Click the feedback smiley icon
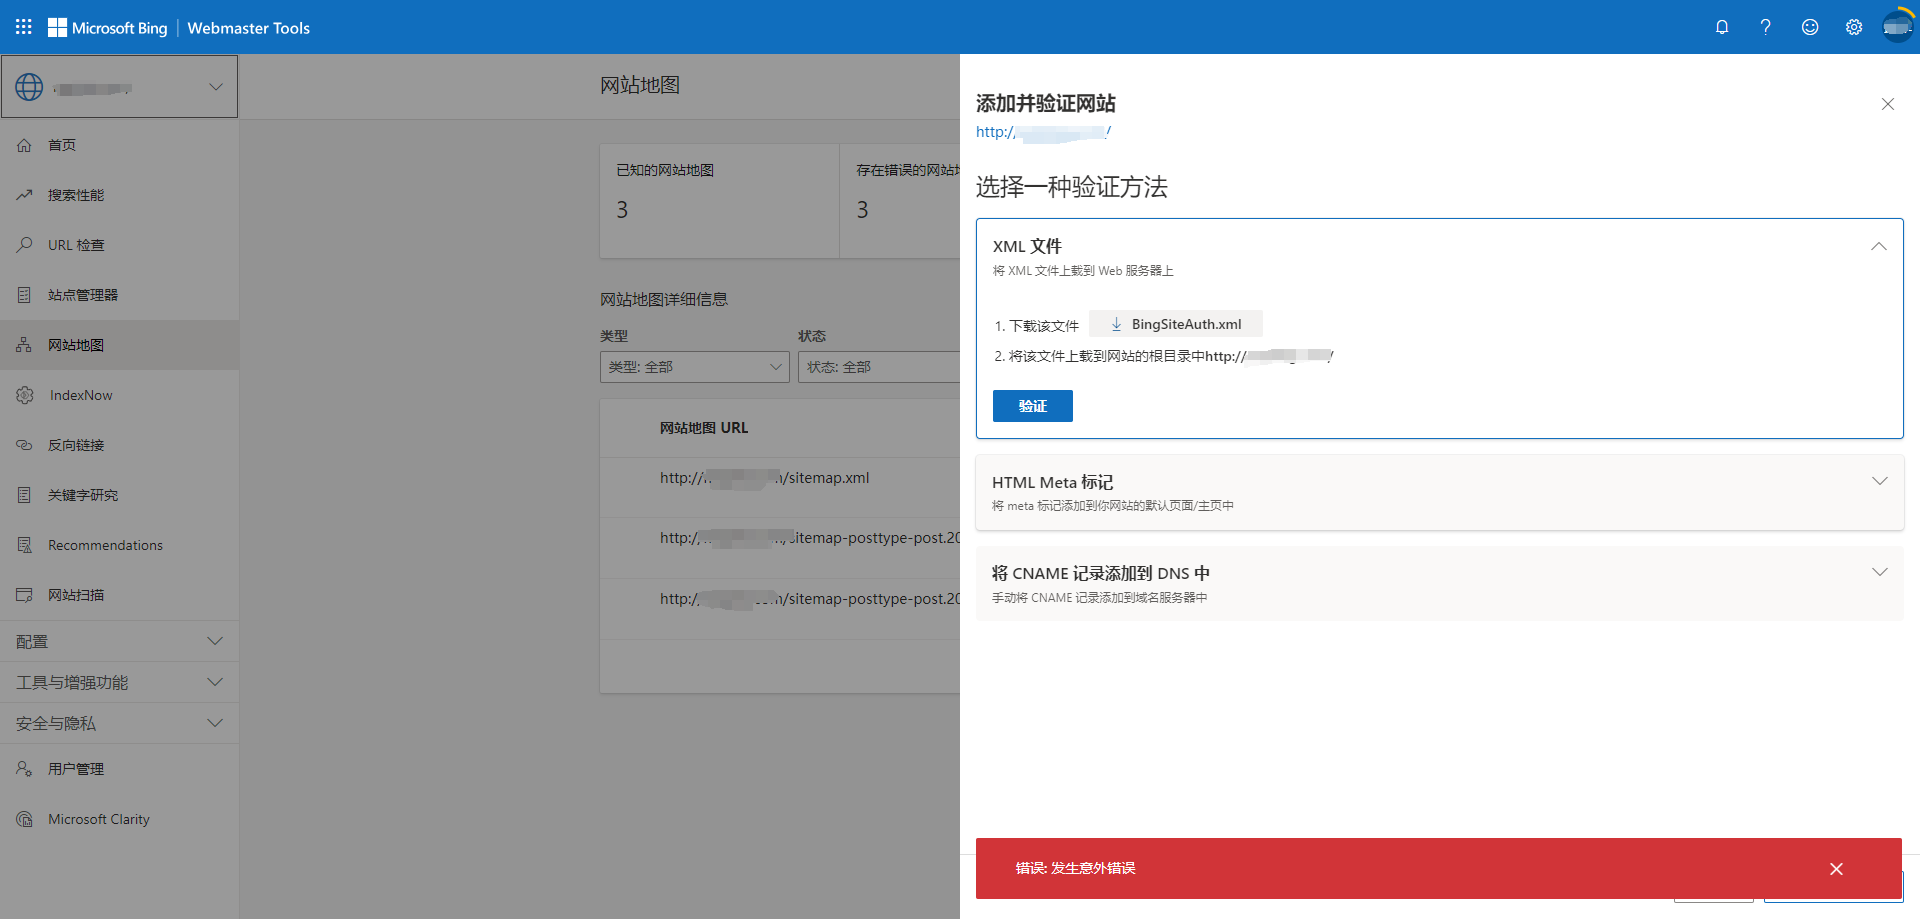 [1810, 27]
